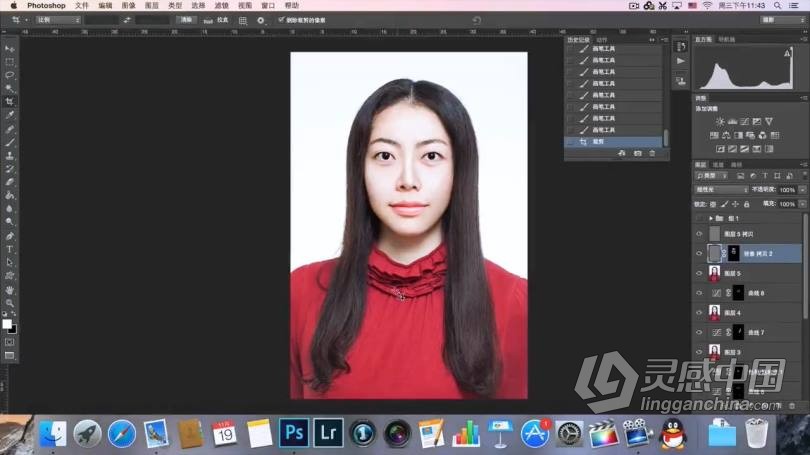Image resolution: width=810 pixels, height=455 pixels.
Task: Select the Move tool in toolbar
Action: [10, 49]
